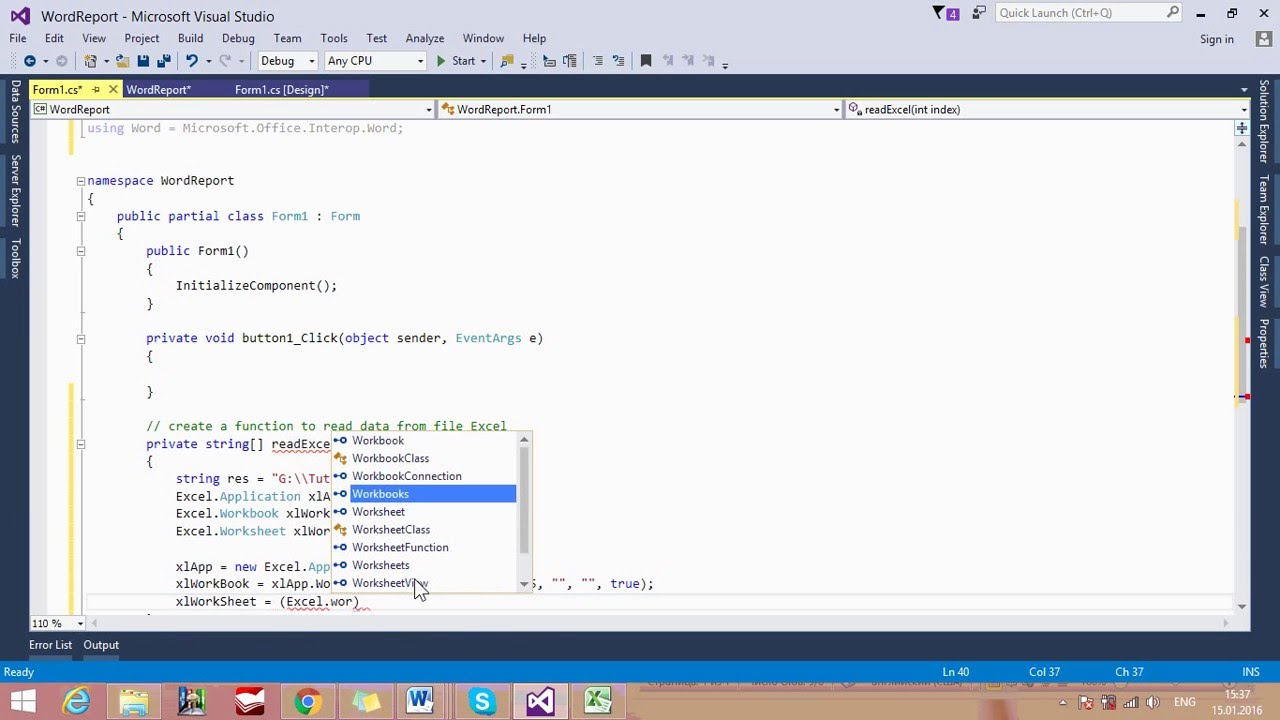Switch to the WordReport* tab
This screenshot has width=1280, height=720.
coord(158,90)
